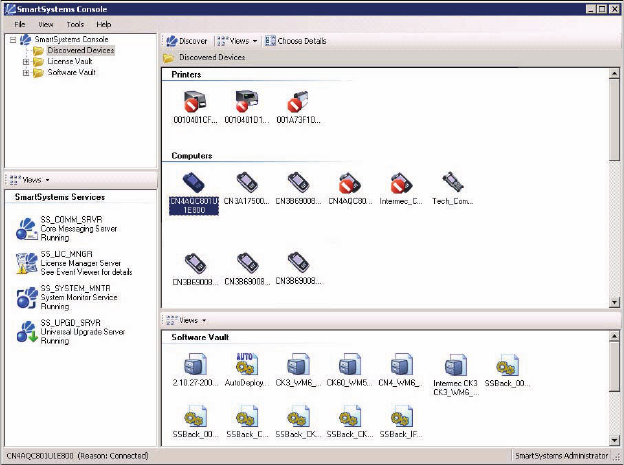Viewport: 624px width, 465px height.
Task: Click the SS_SYSTEM_MNTR System Monitor Service icon
Action: tap(27, 297)
